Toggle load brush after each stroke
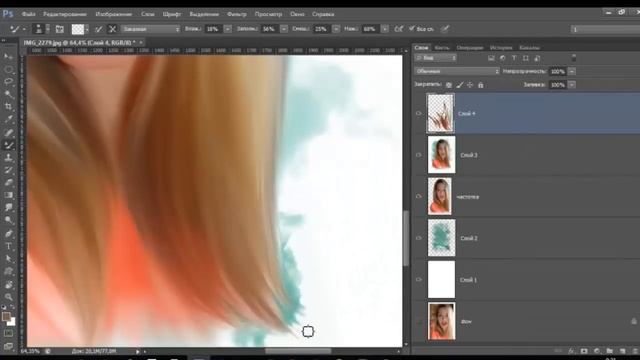Screen dimensions: 640x360 (x=98, y=29)
